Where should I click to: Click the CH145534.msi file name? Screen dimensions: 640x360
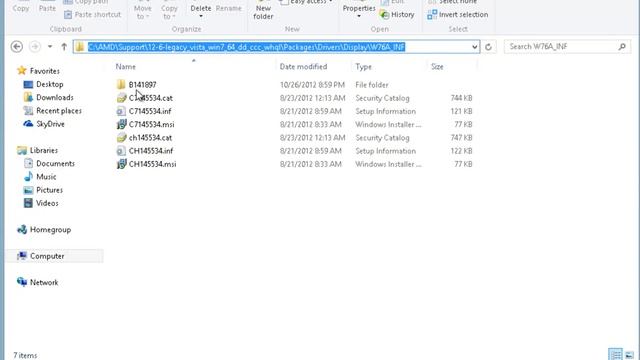coord(153,164)
